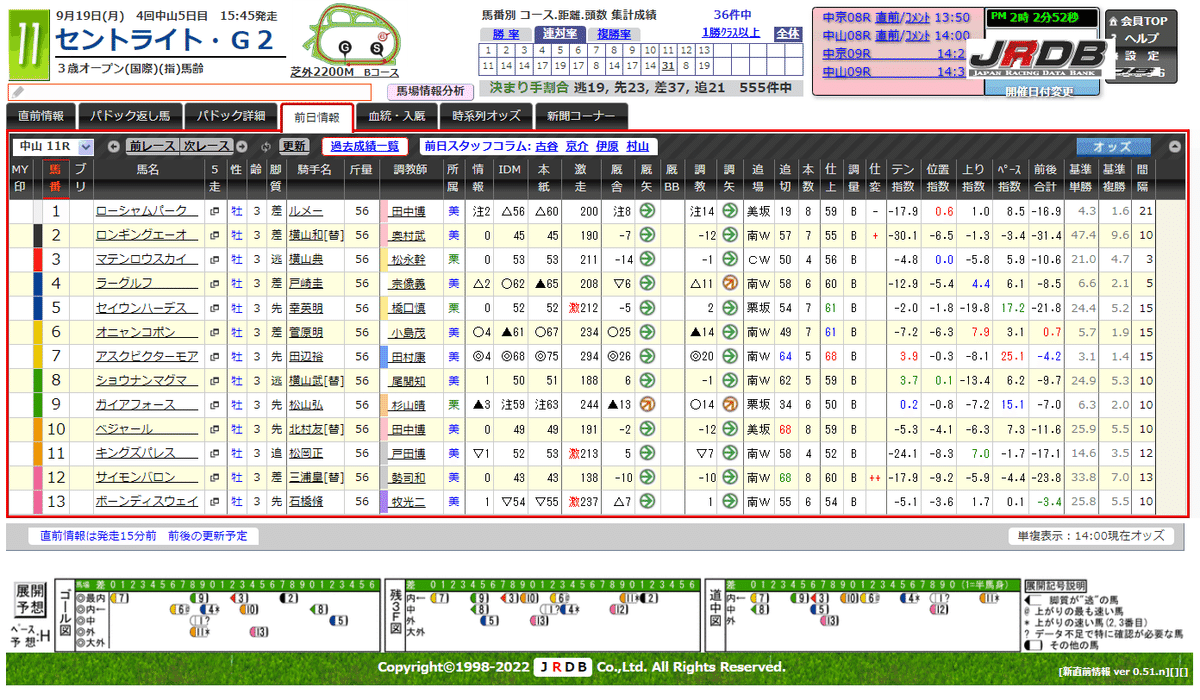The width and height of the screenshot is (1200, 700).
Task: Open the 時系列オッズ tab
Action: (x=485, y=115)
